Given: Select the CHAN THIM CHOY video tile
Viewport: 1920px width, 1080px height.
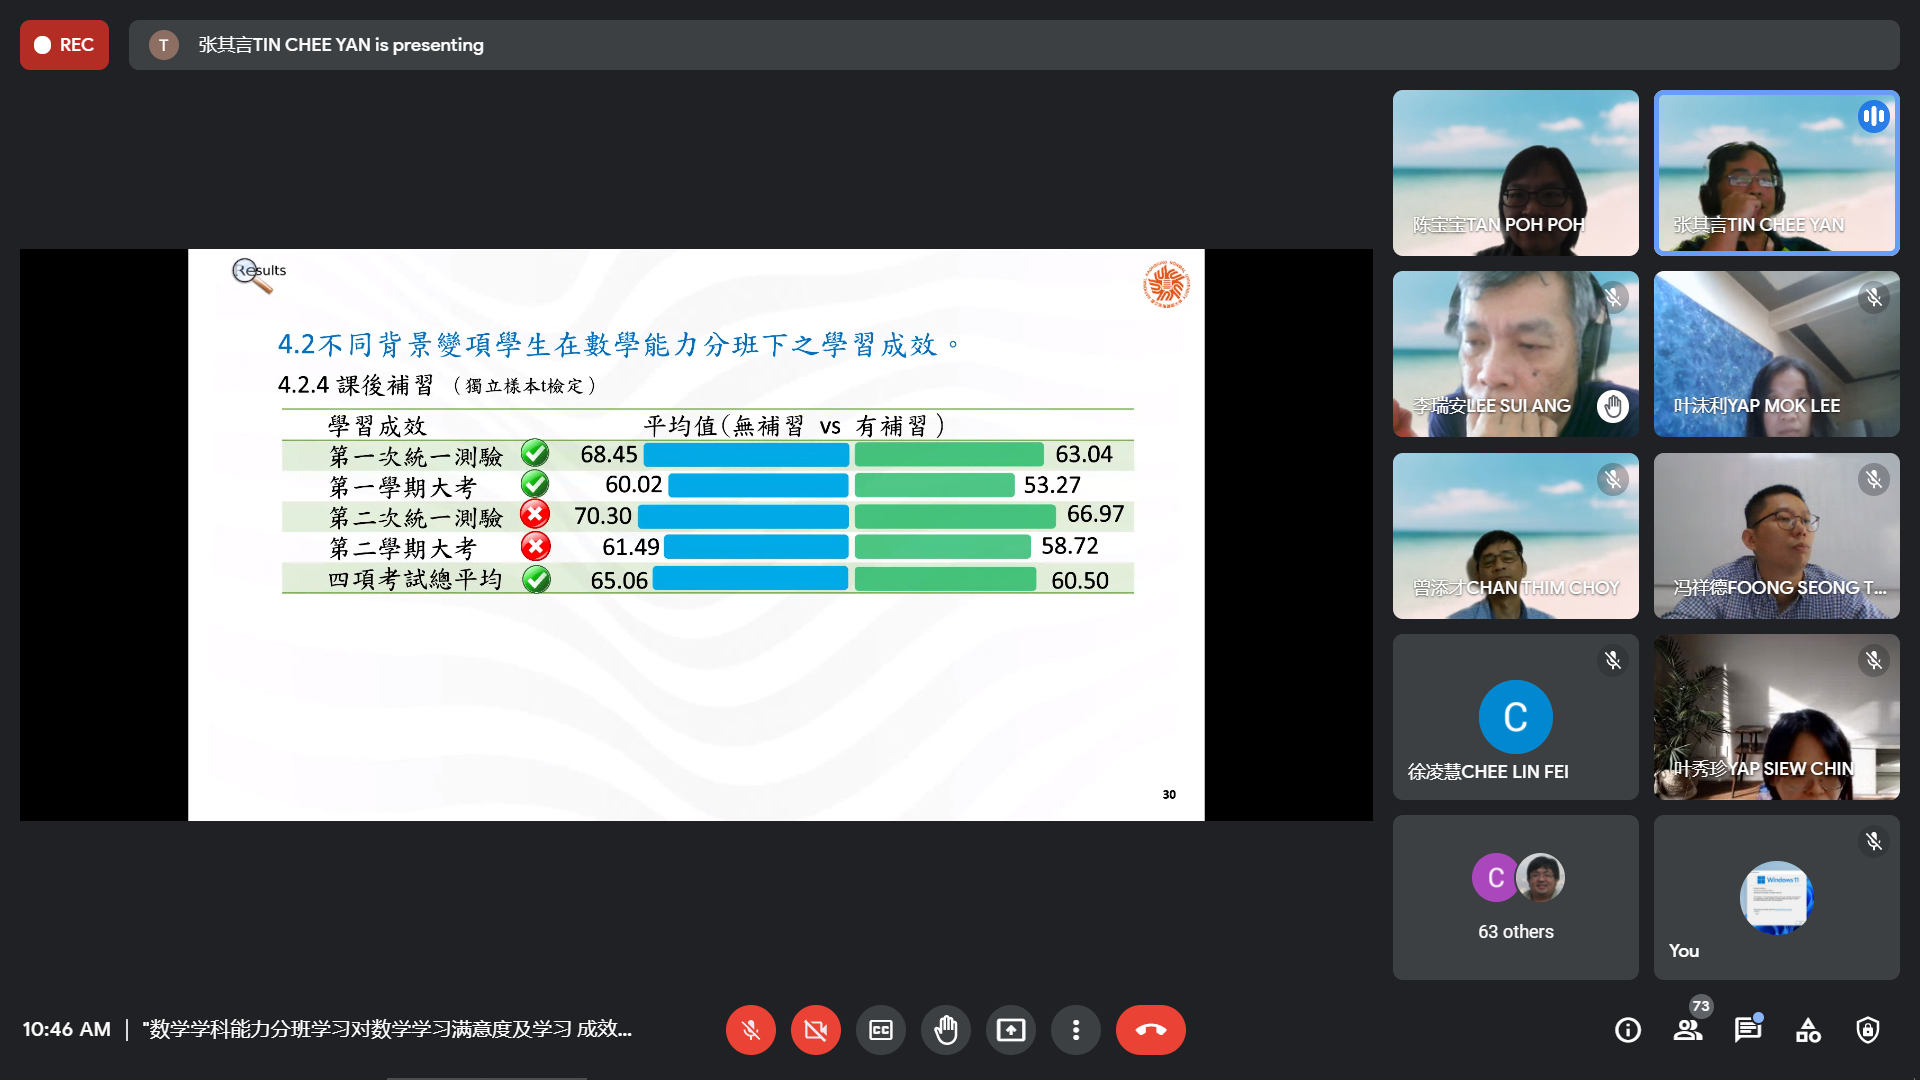Looking at the screenshot, I should (1516, 536).
